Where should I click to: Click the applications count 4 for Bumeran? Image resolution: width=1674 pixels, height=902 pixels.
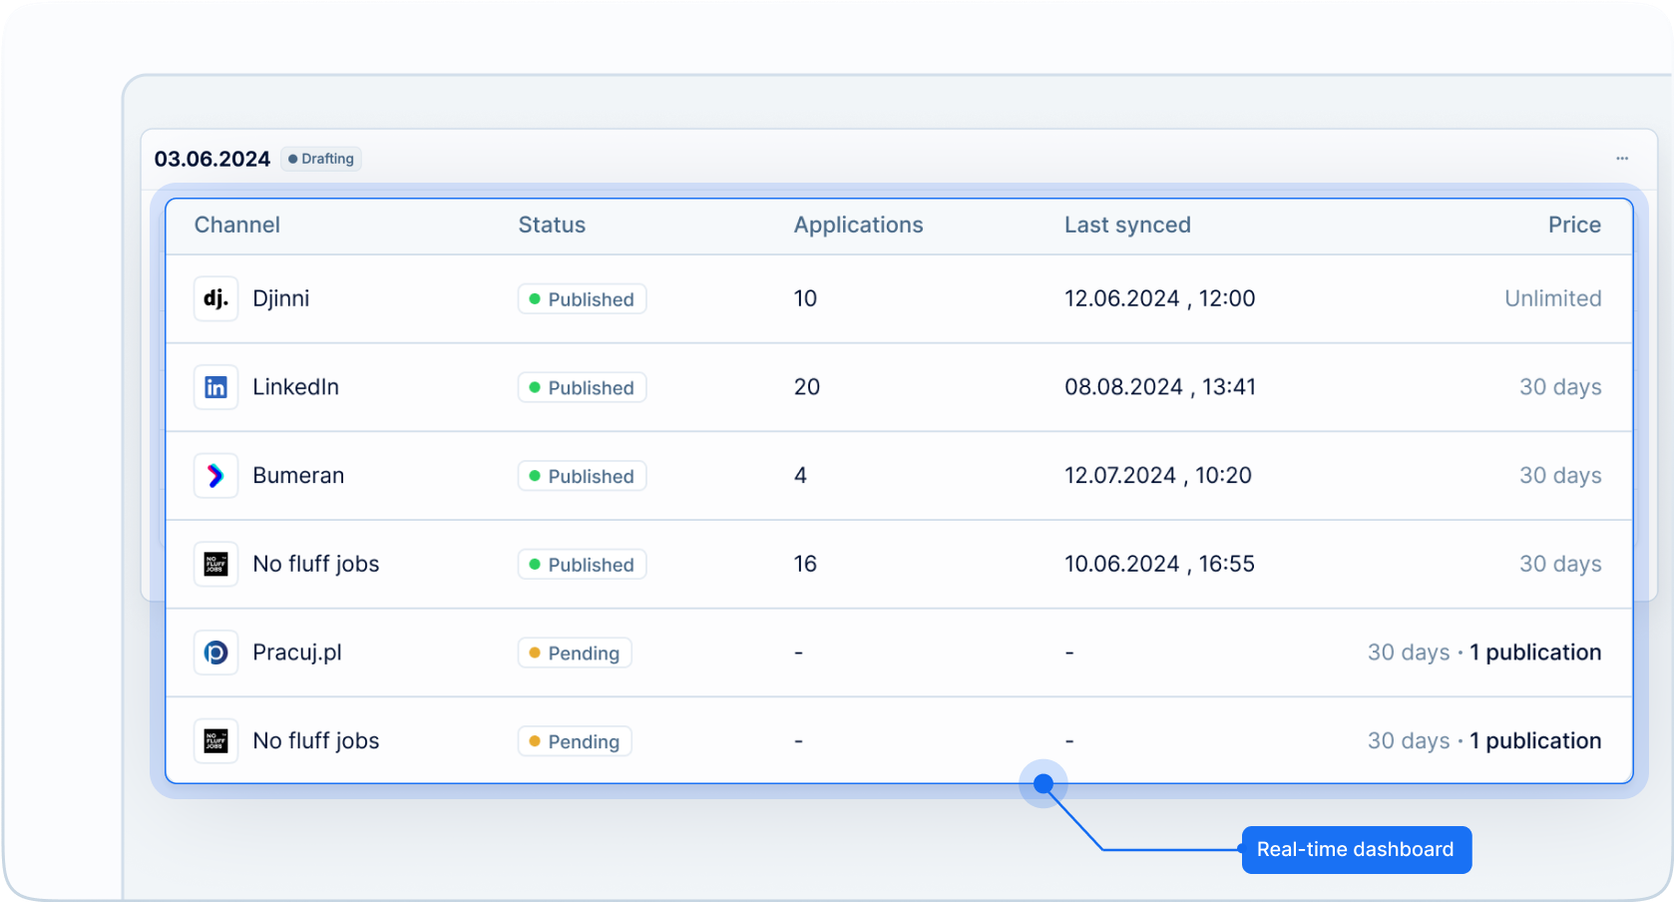point(800,476)
